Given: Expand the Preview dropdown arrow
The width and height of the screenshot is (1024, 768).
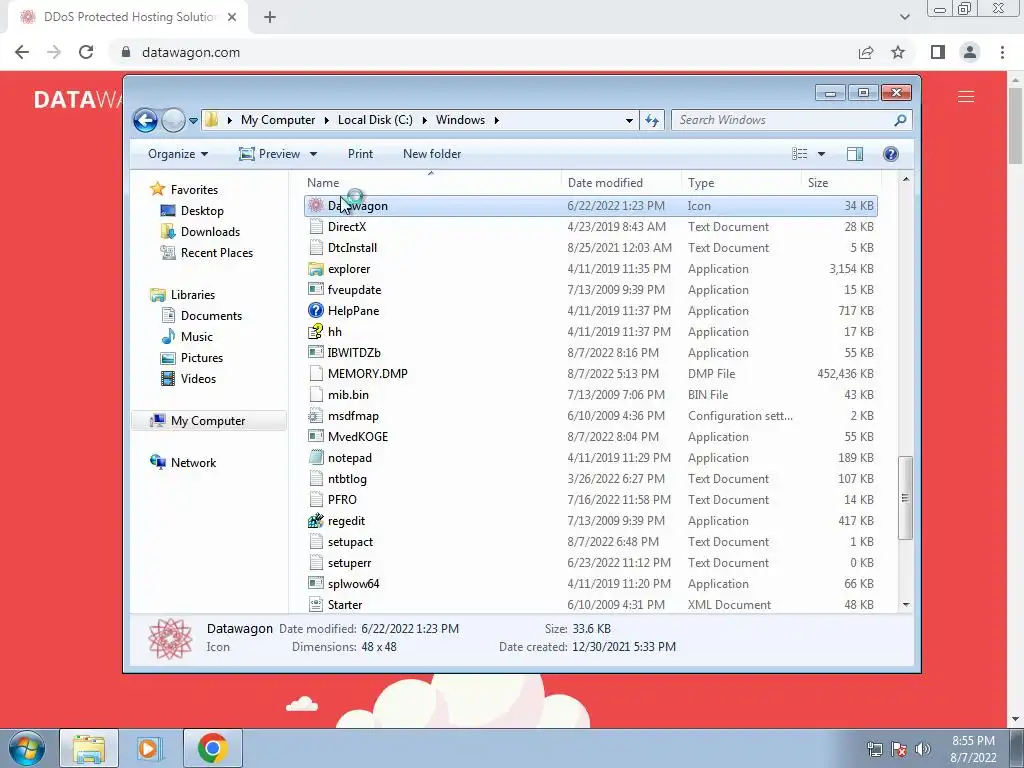Looking at the screenshot, I should pos(313,155).
